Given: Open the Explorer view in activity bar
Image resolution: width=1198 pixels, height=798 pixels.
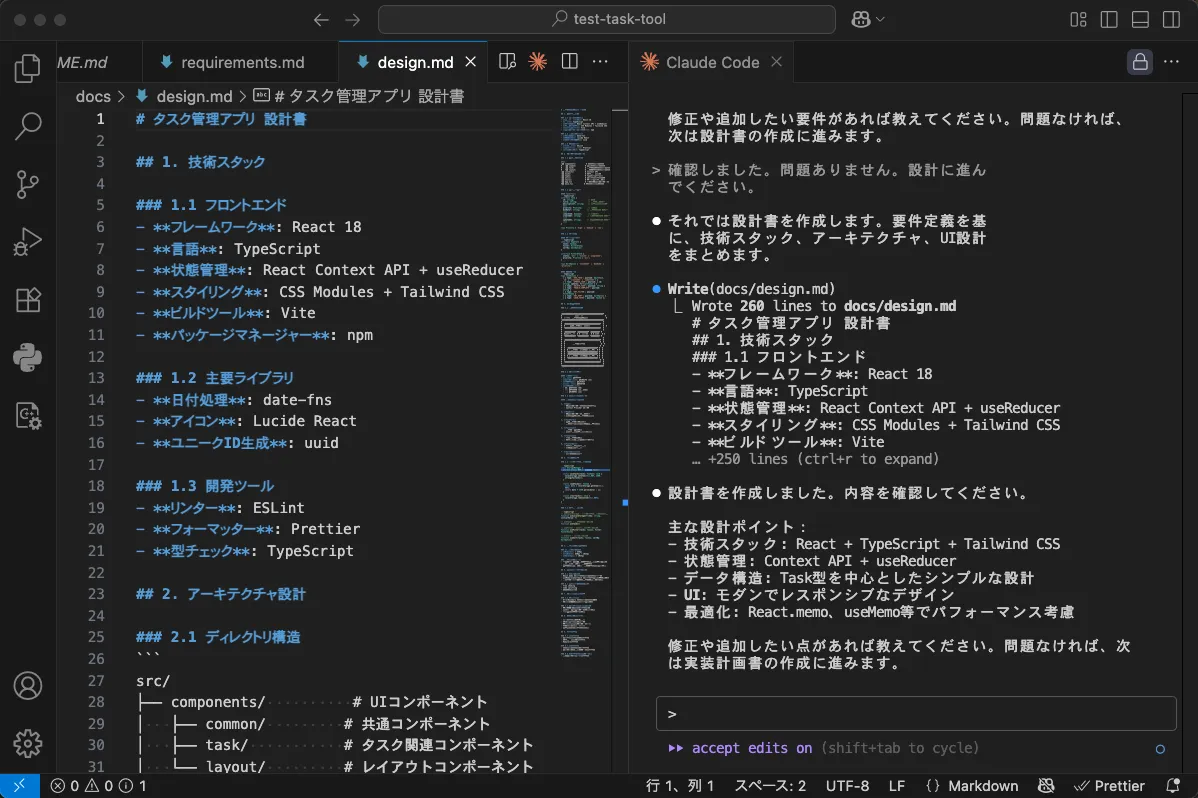Looking at the screenshot, I should pyautogui.click(x=28, y=69).
